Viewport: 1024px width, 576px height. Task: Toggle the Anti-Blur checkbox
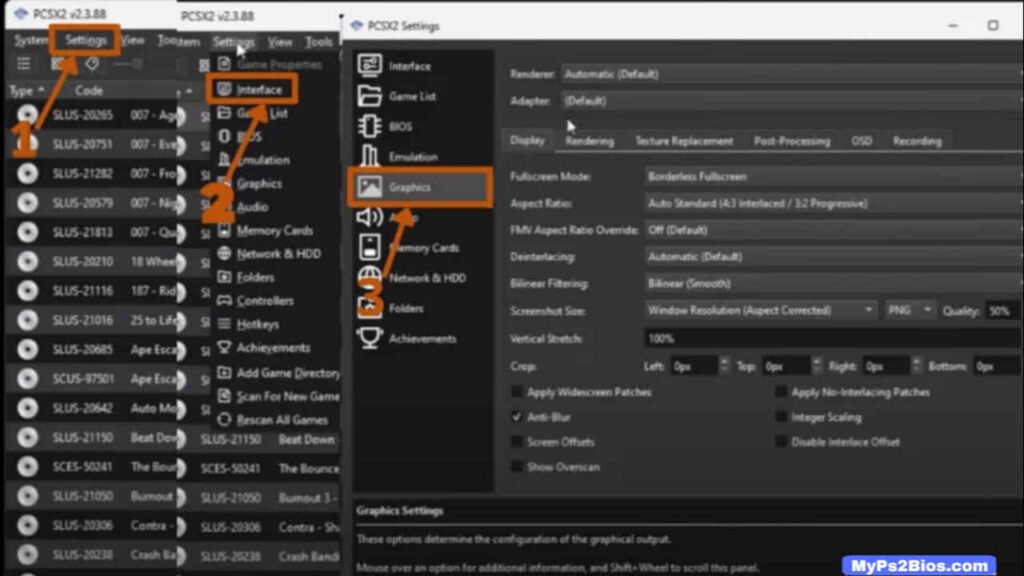[516, 417]
